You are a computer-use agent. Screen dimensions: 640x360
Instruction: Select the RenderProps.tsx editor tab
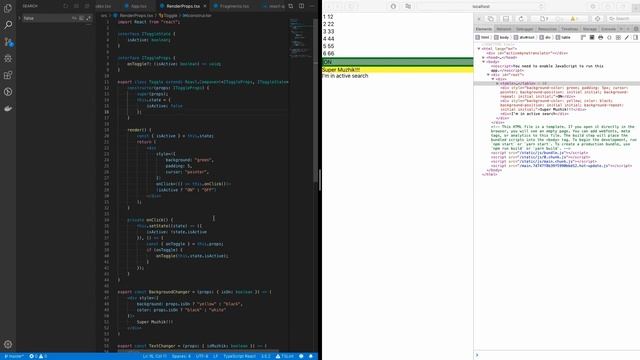coord(183,6)
